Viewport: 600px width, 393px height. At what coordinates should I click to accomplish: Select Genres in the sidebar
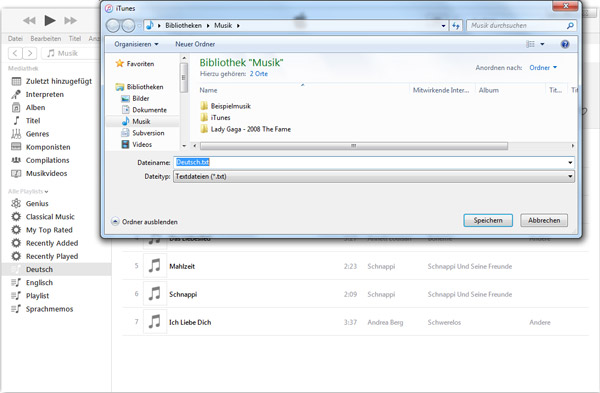[x=37, y=134]
